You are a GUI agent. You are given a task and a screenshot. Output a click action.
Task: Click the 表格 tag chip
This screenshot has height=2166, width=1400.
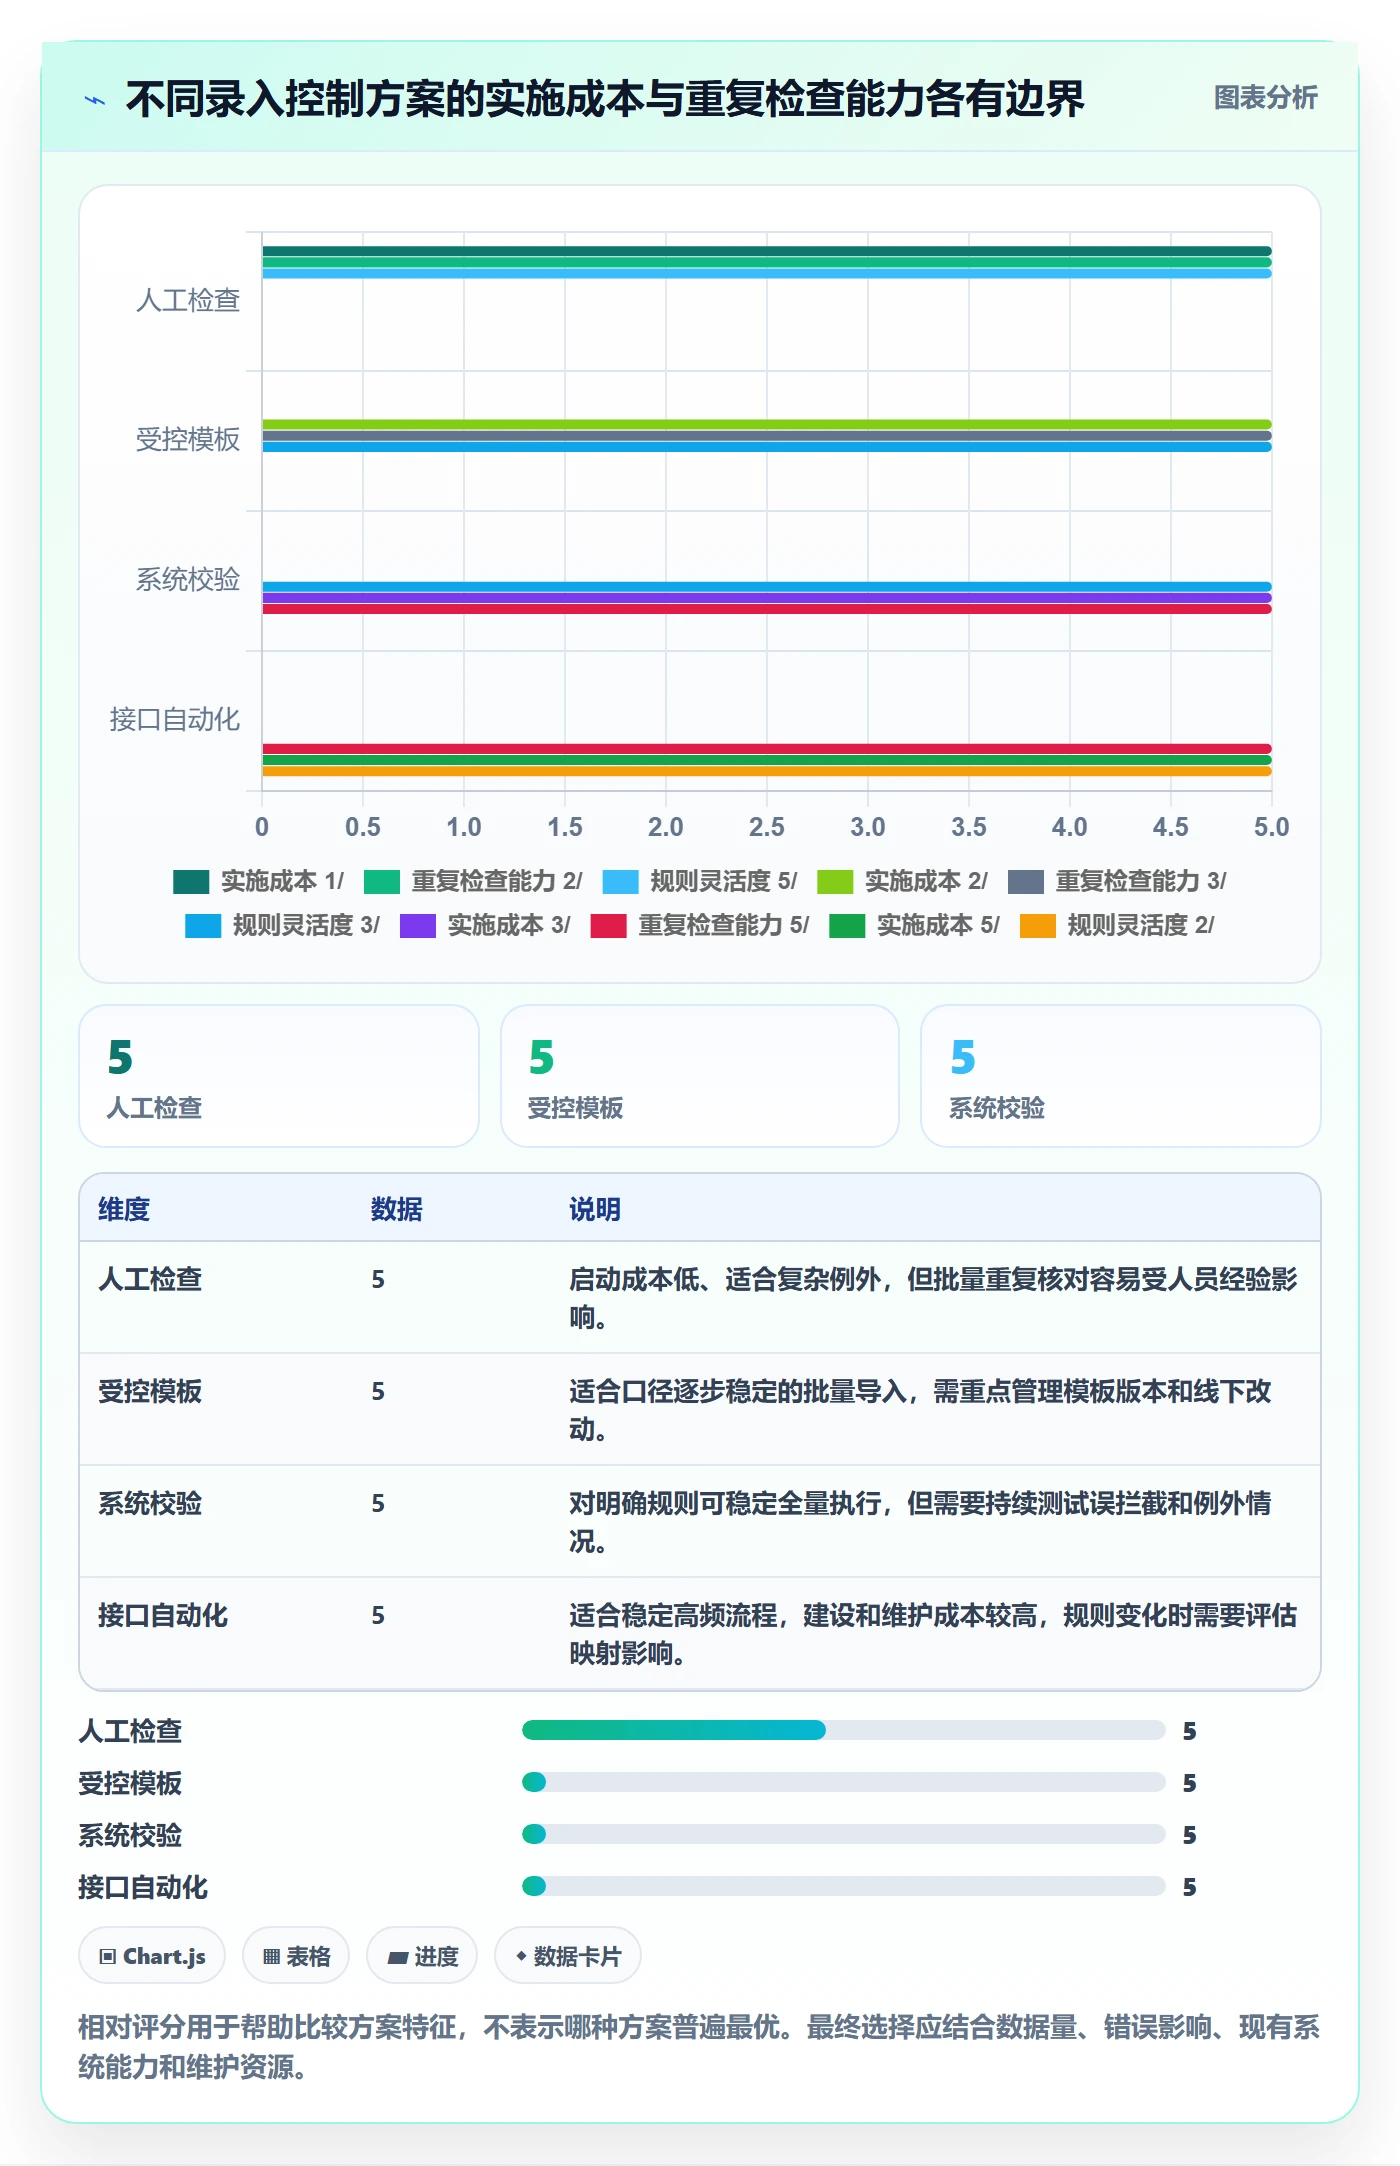(x=296, y=1955)
